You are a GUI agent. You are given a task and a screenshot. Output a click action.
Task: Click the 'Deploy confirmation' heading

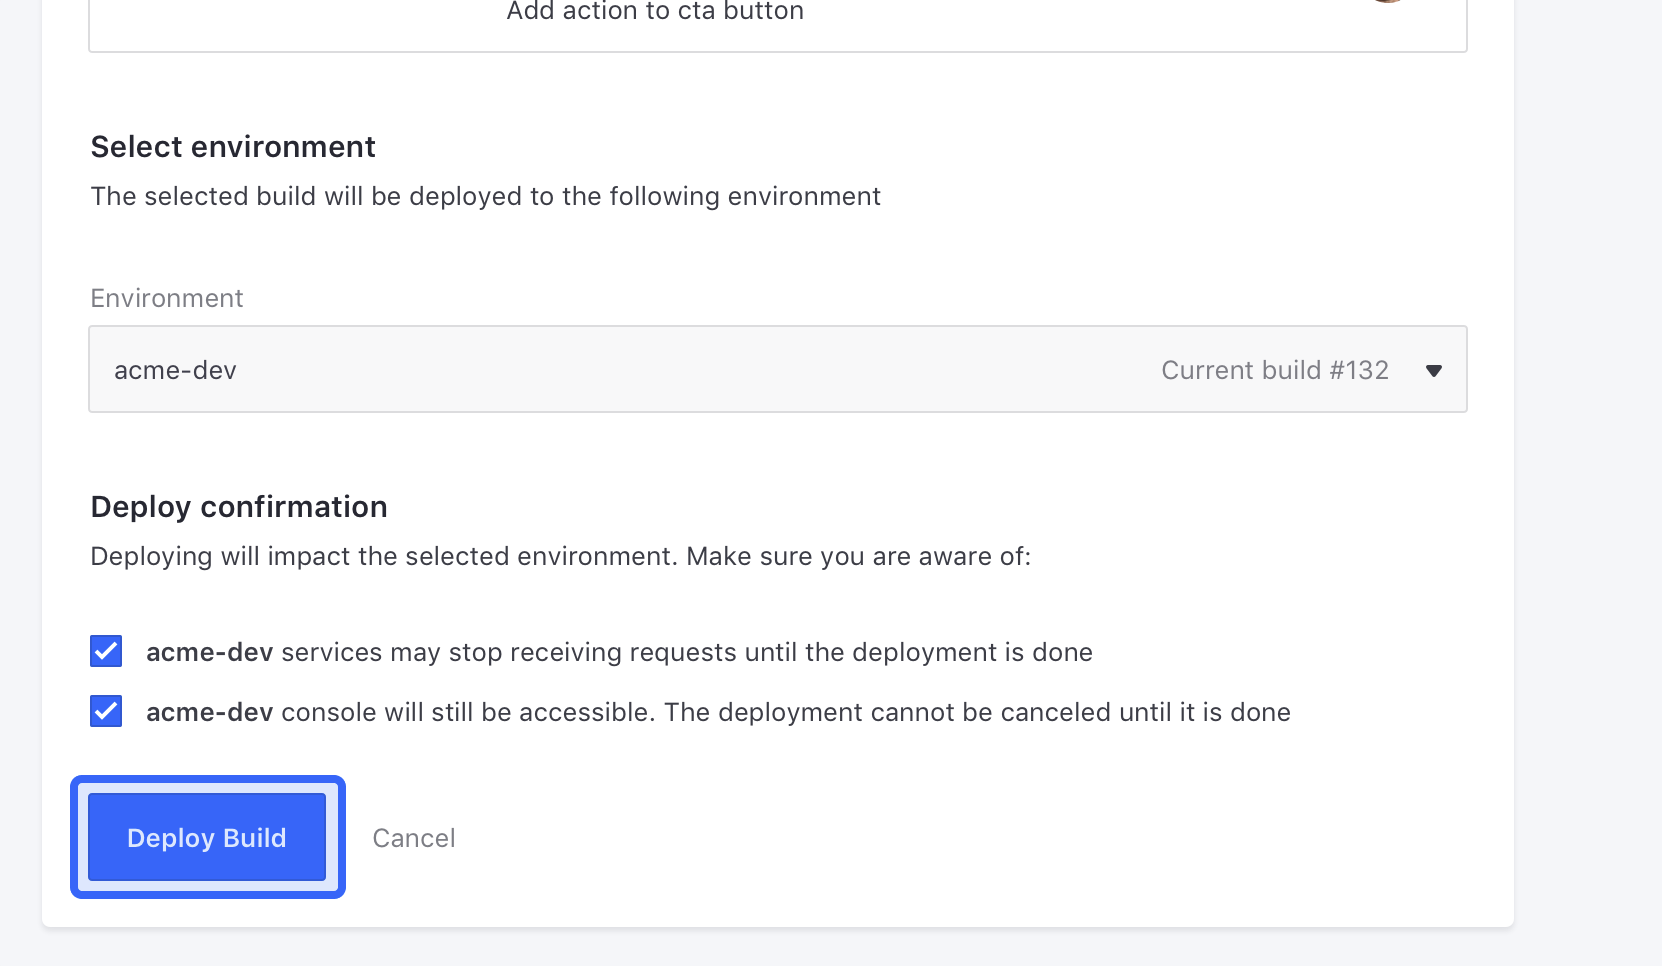239,507
